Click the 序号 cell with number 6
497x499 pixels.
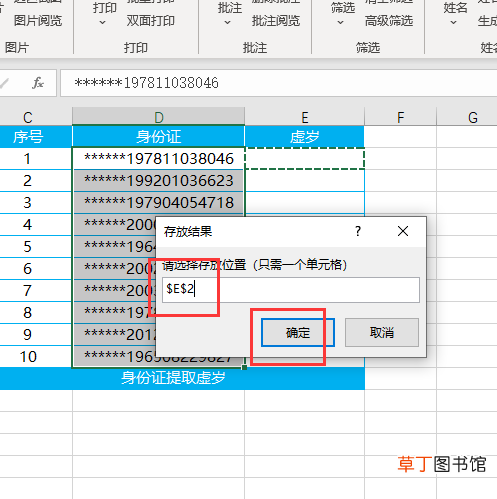36,269
